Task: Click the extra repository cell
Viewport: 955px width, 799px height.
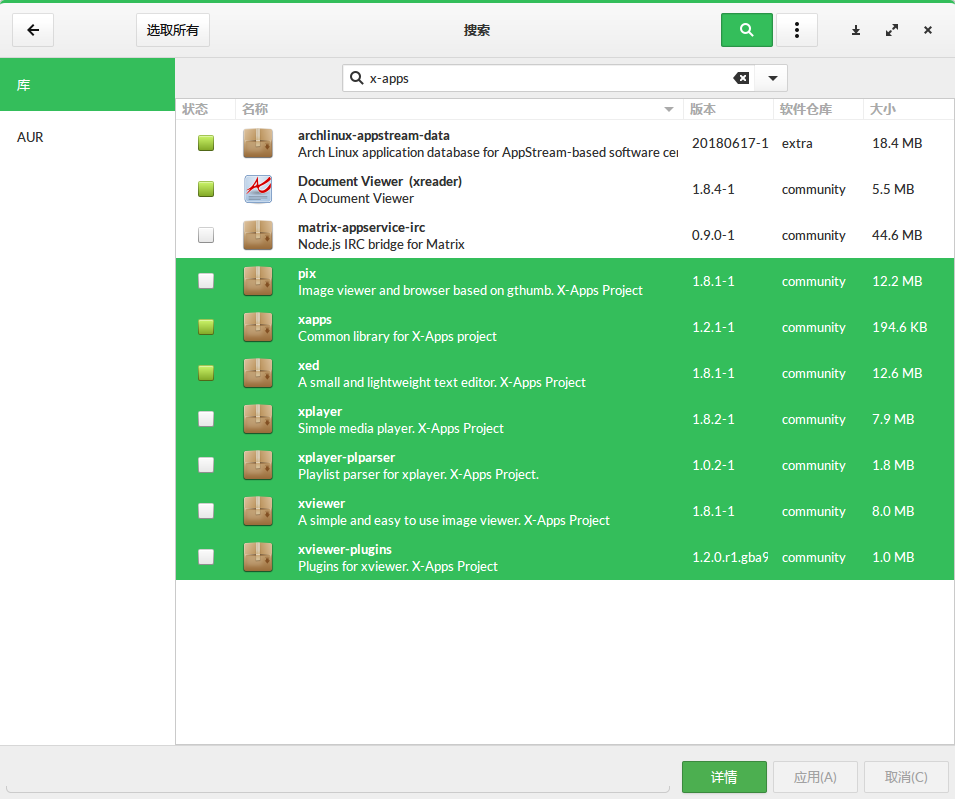Action: tap(797, 143)
